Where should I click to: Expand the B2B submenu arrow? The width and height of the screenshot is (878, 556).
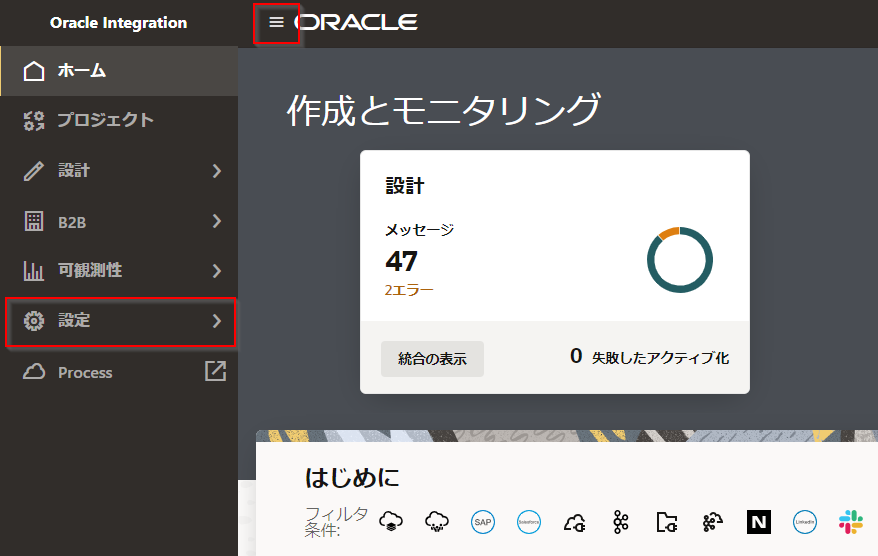(217, 221)
